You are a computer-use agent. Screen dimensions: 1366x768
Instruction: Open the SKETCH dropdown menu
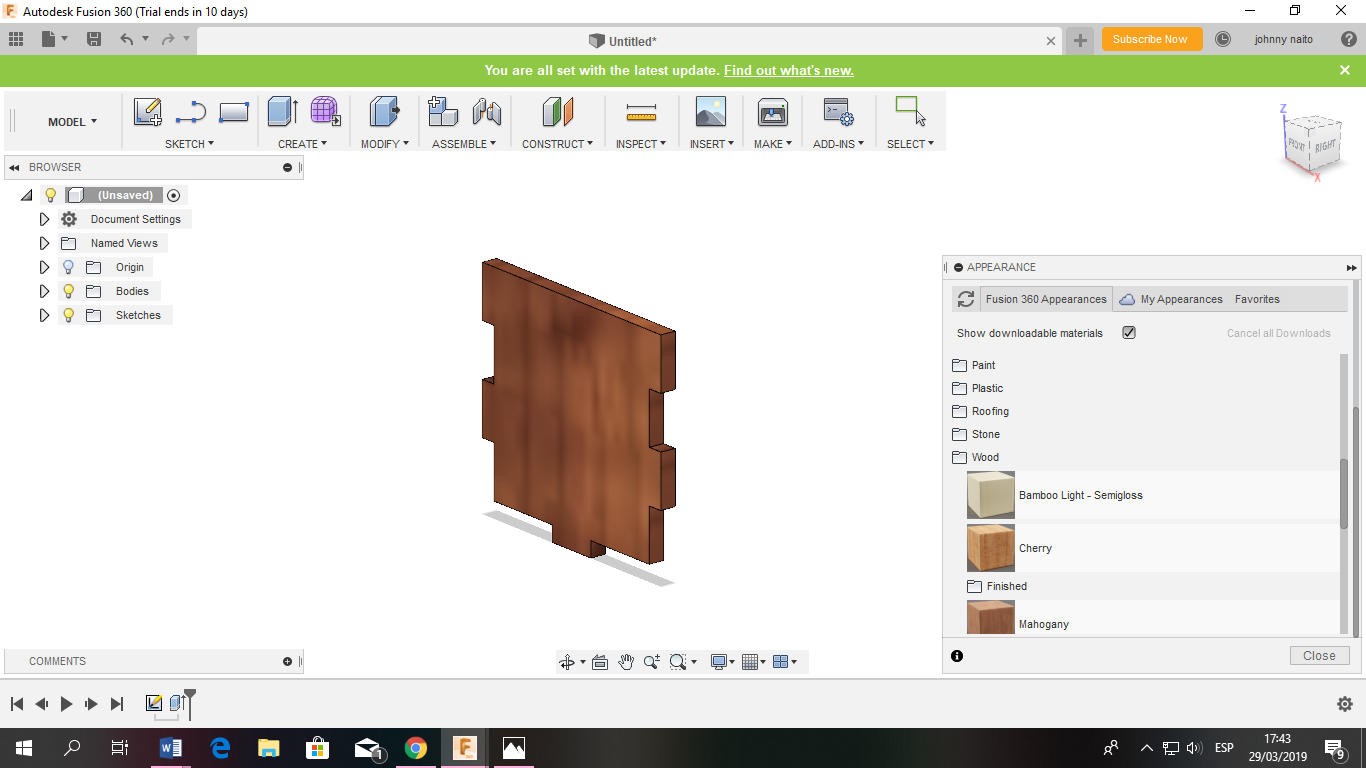click(190, 144)
